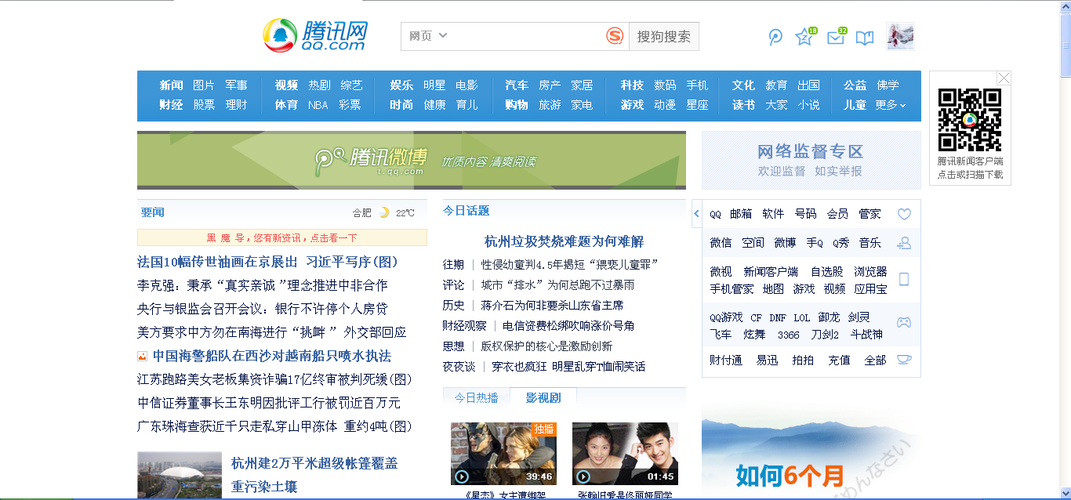Image resolution: width=1071 pixels, height=500 pixels.
Task: Expand the 更多 navigation dropdown
Action: [891, 105]
